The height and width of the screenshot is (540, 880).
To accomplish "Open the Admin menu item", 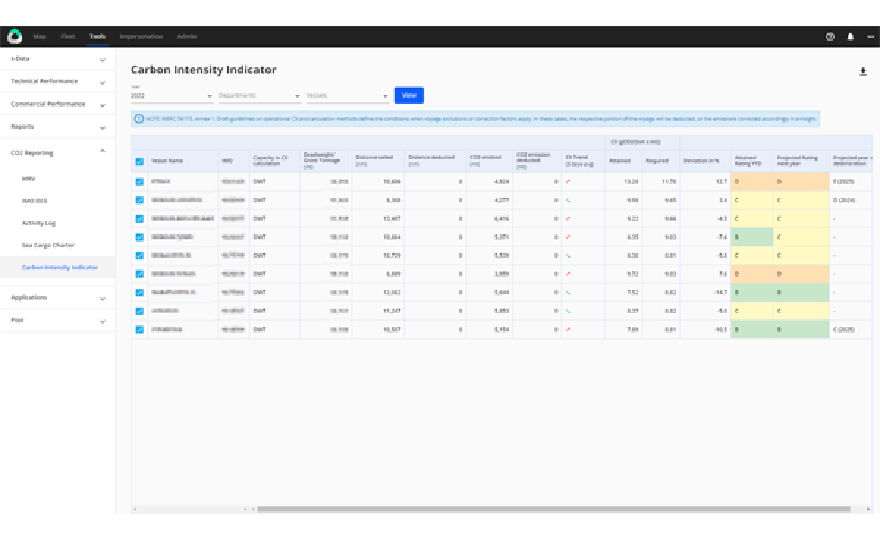I will 187,37.
